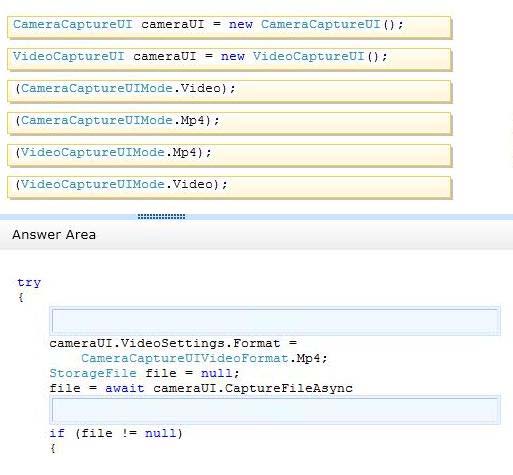Click the try keyword
Screen dimensions: 513x475
click(29, 283)
